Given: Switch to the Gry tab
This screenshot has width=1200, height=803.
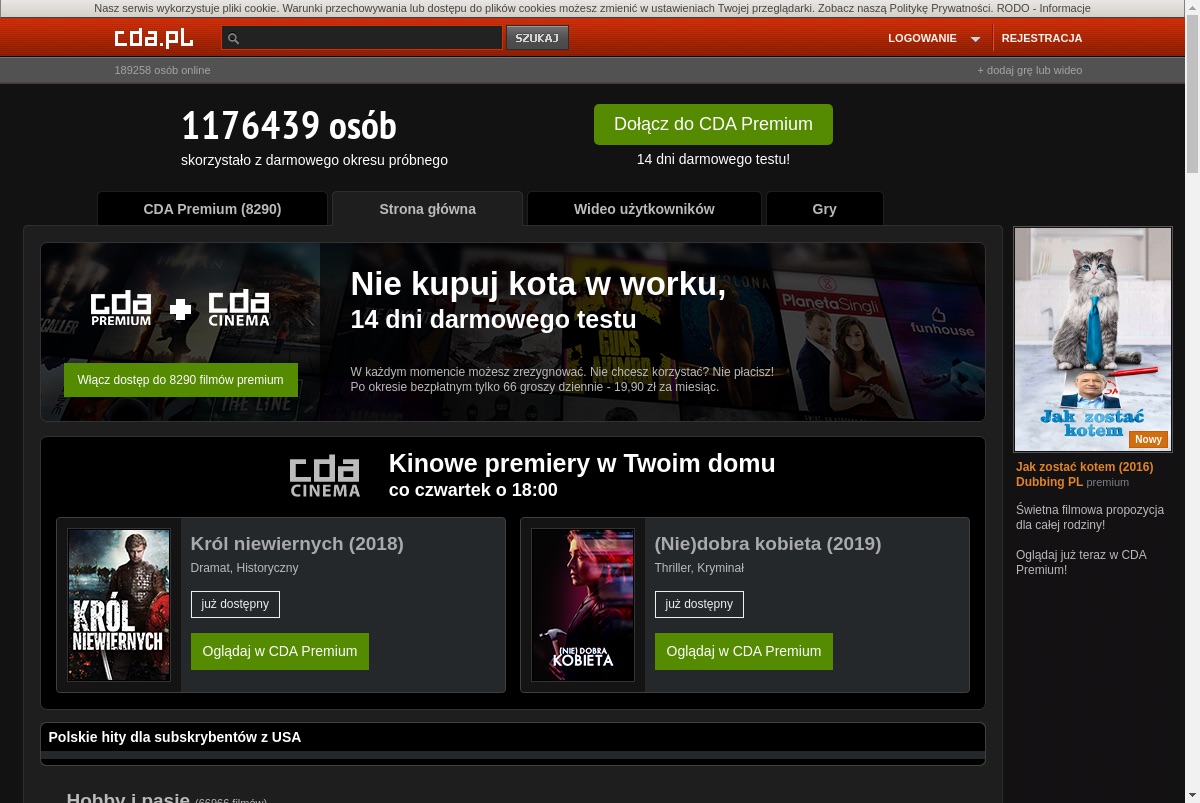Looking at the screenshot, I should click(824, 209).
